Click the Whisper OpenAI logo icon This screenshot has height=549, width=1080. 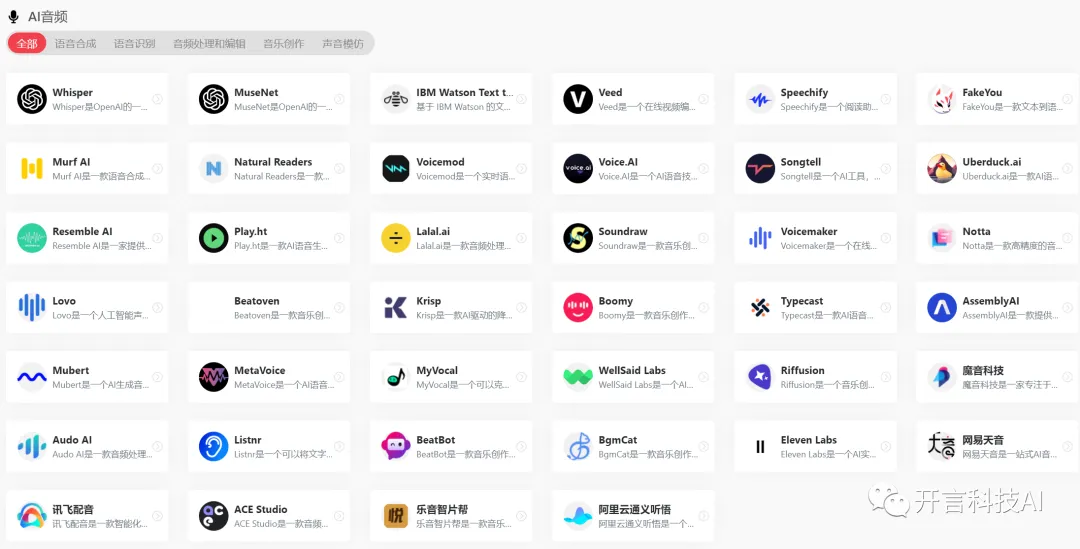32,99
